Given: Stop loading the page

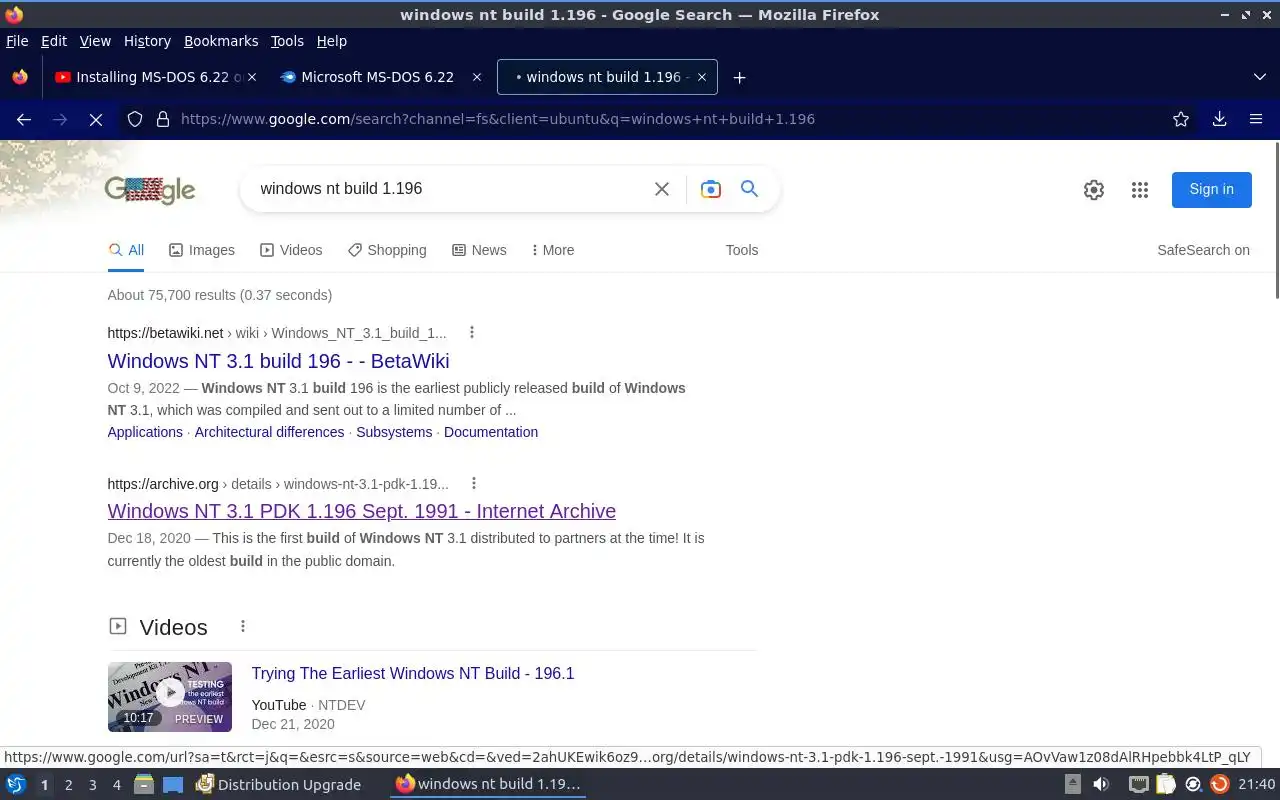Looking at the screenshot, I should click(x=96, y=119).
